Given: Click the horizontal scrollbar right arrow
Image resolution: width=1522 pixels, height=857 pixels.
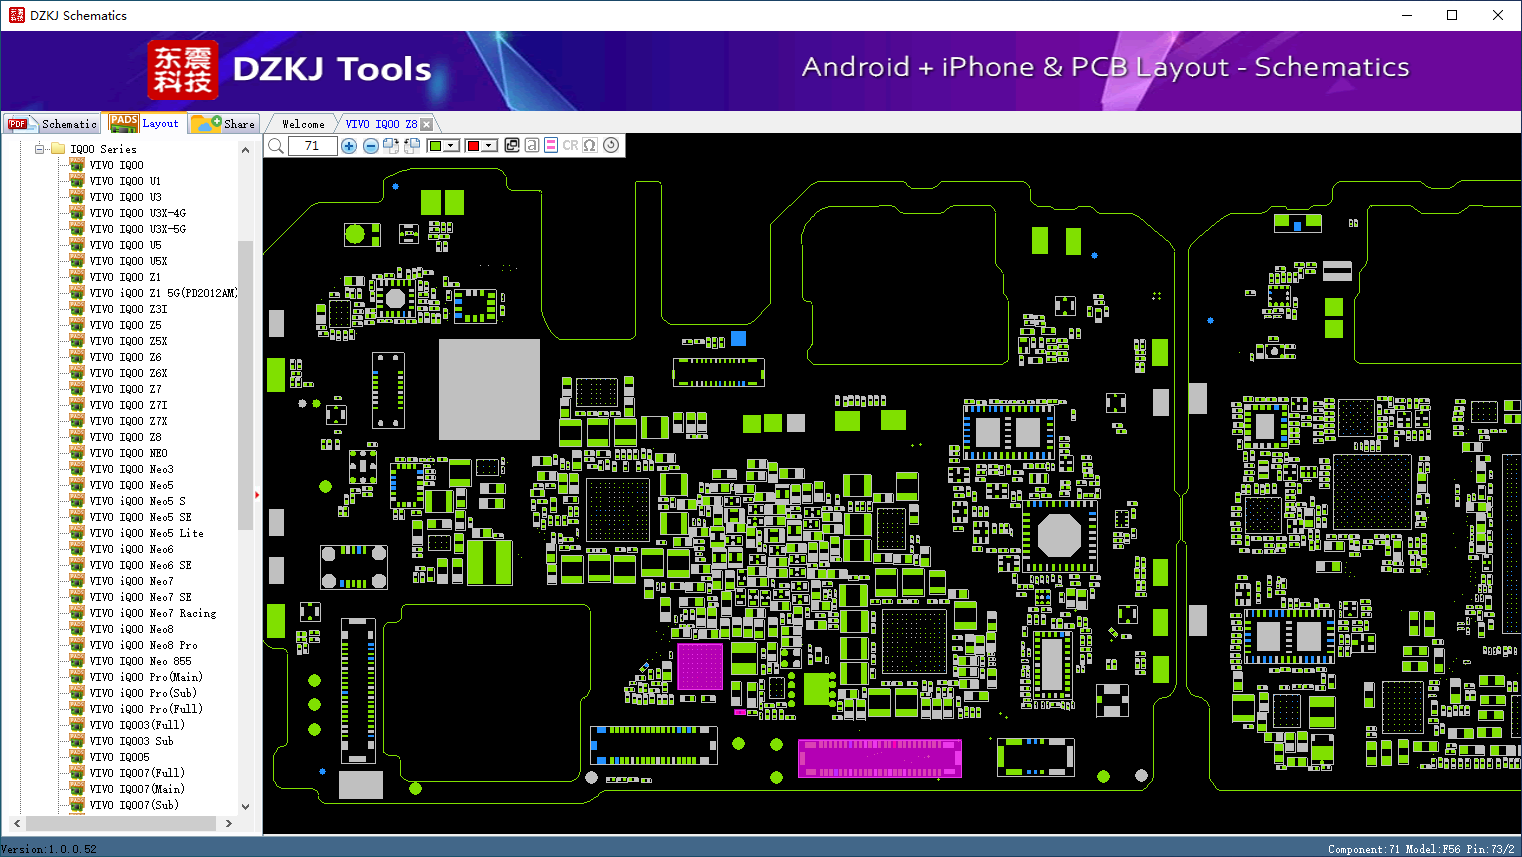Looking at the screenshot, I should click(229, 824).
